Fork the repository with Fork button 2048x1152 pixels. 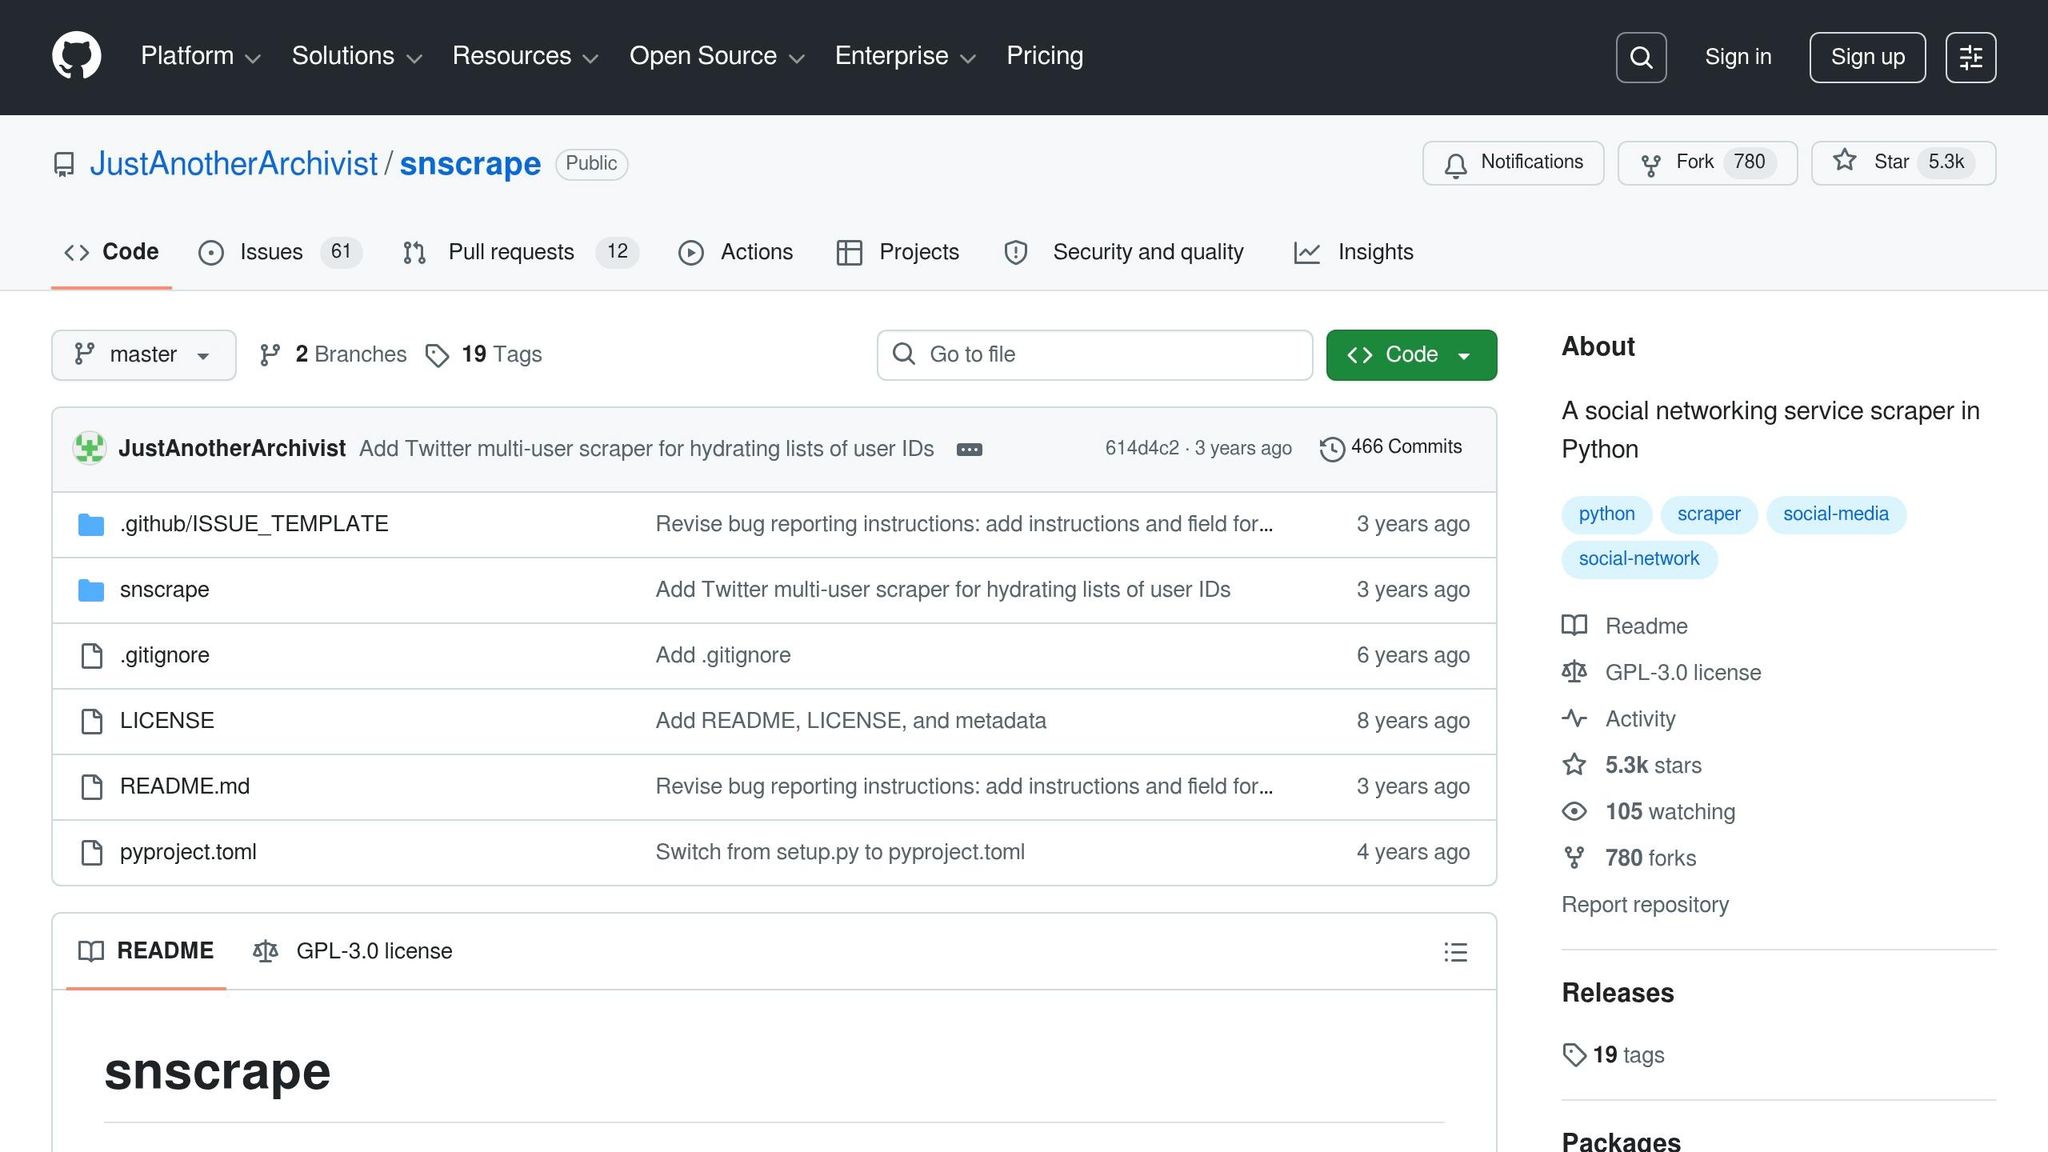point(1707,163)
